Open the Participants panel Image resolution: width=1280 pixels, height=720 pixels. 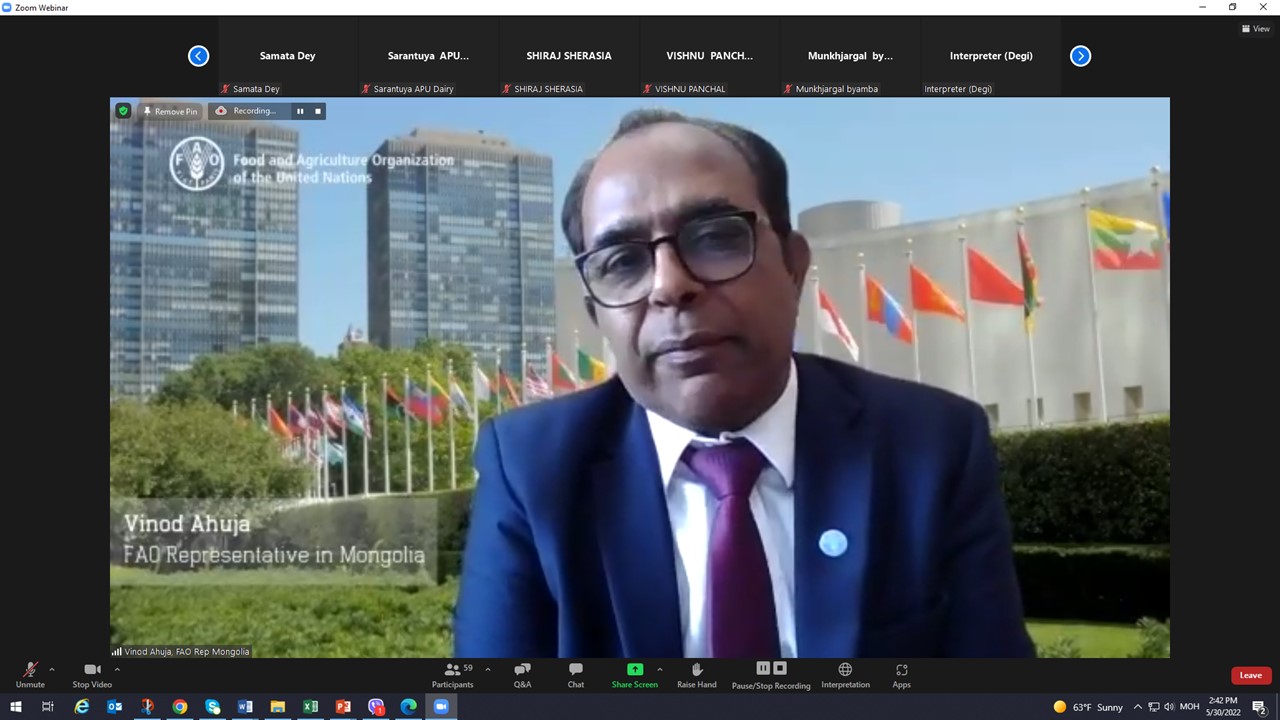453,675
